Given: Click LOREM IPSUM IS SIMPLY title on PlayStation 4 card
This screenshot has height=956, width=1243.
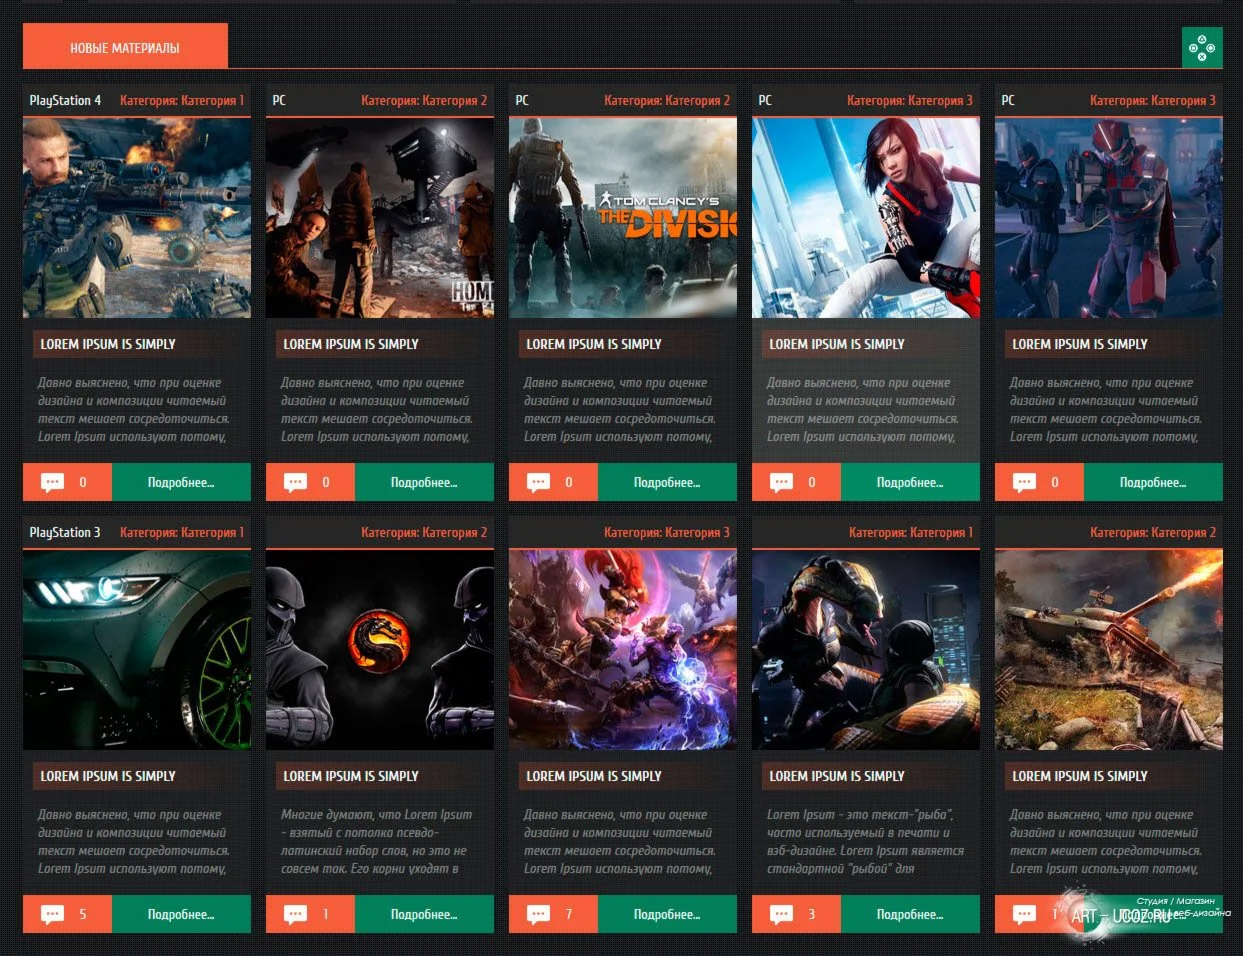Looking at the screenshot, I should click(x=108, y=344).
